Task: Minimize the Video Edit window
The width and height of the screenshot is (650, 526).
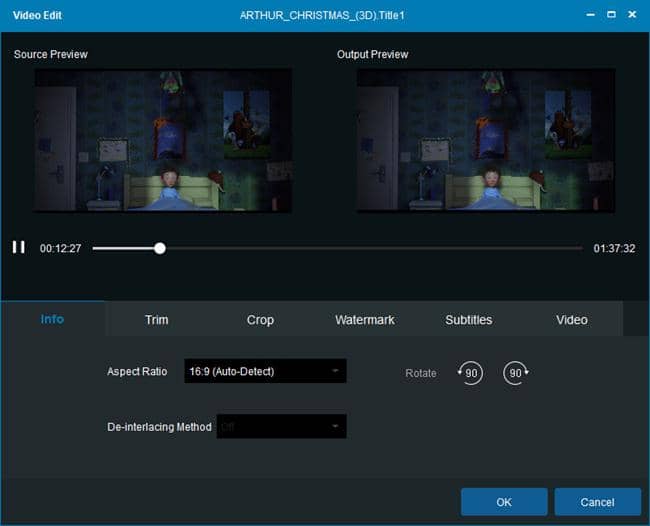Action: [x=591, y=15]
